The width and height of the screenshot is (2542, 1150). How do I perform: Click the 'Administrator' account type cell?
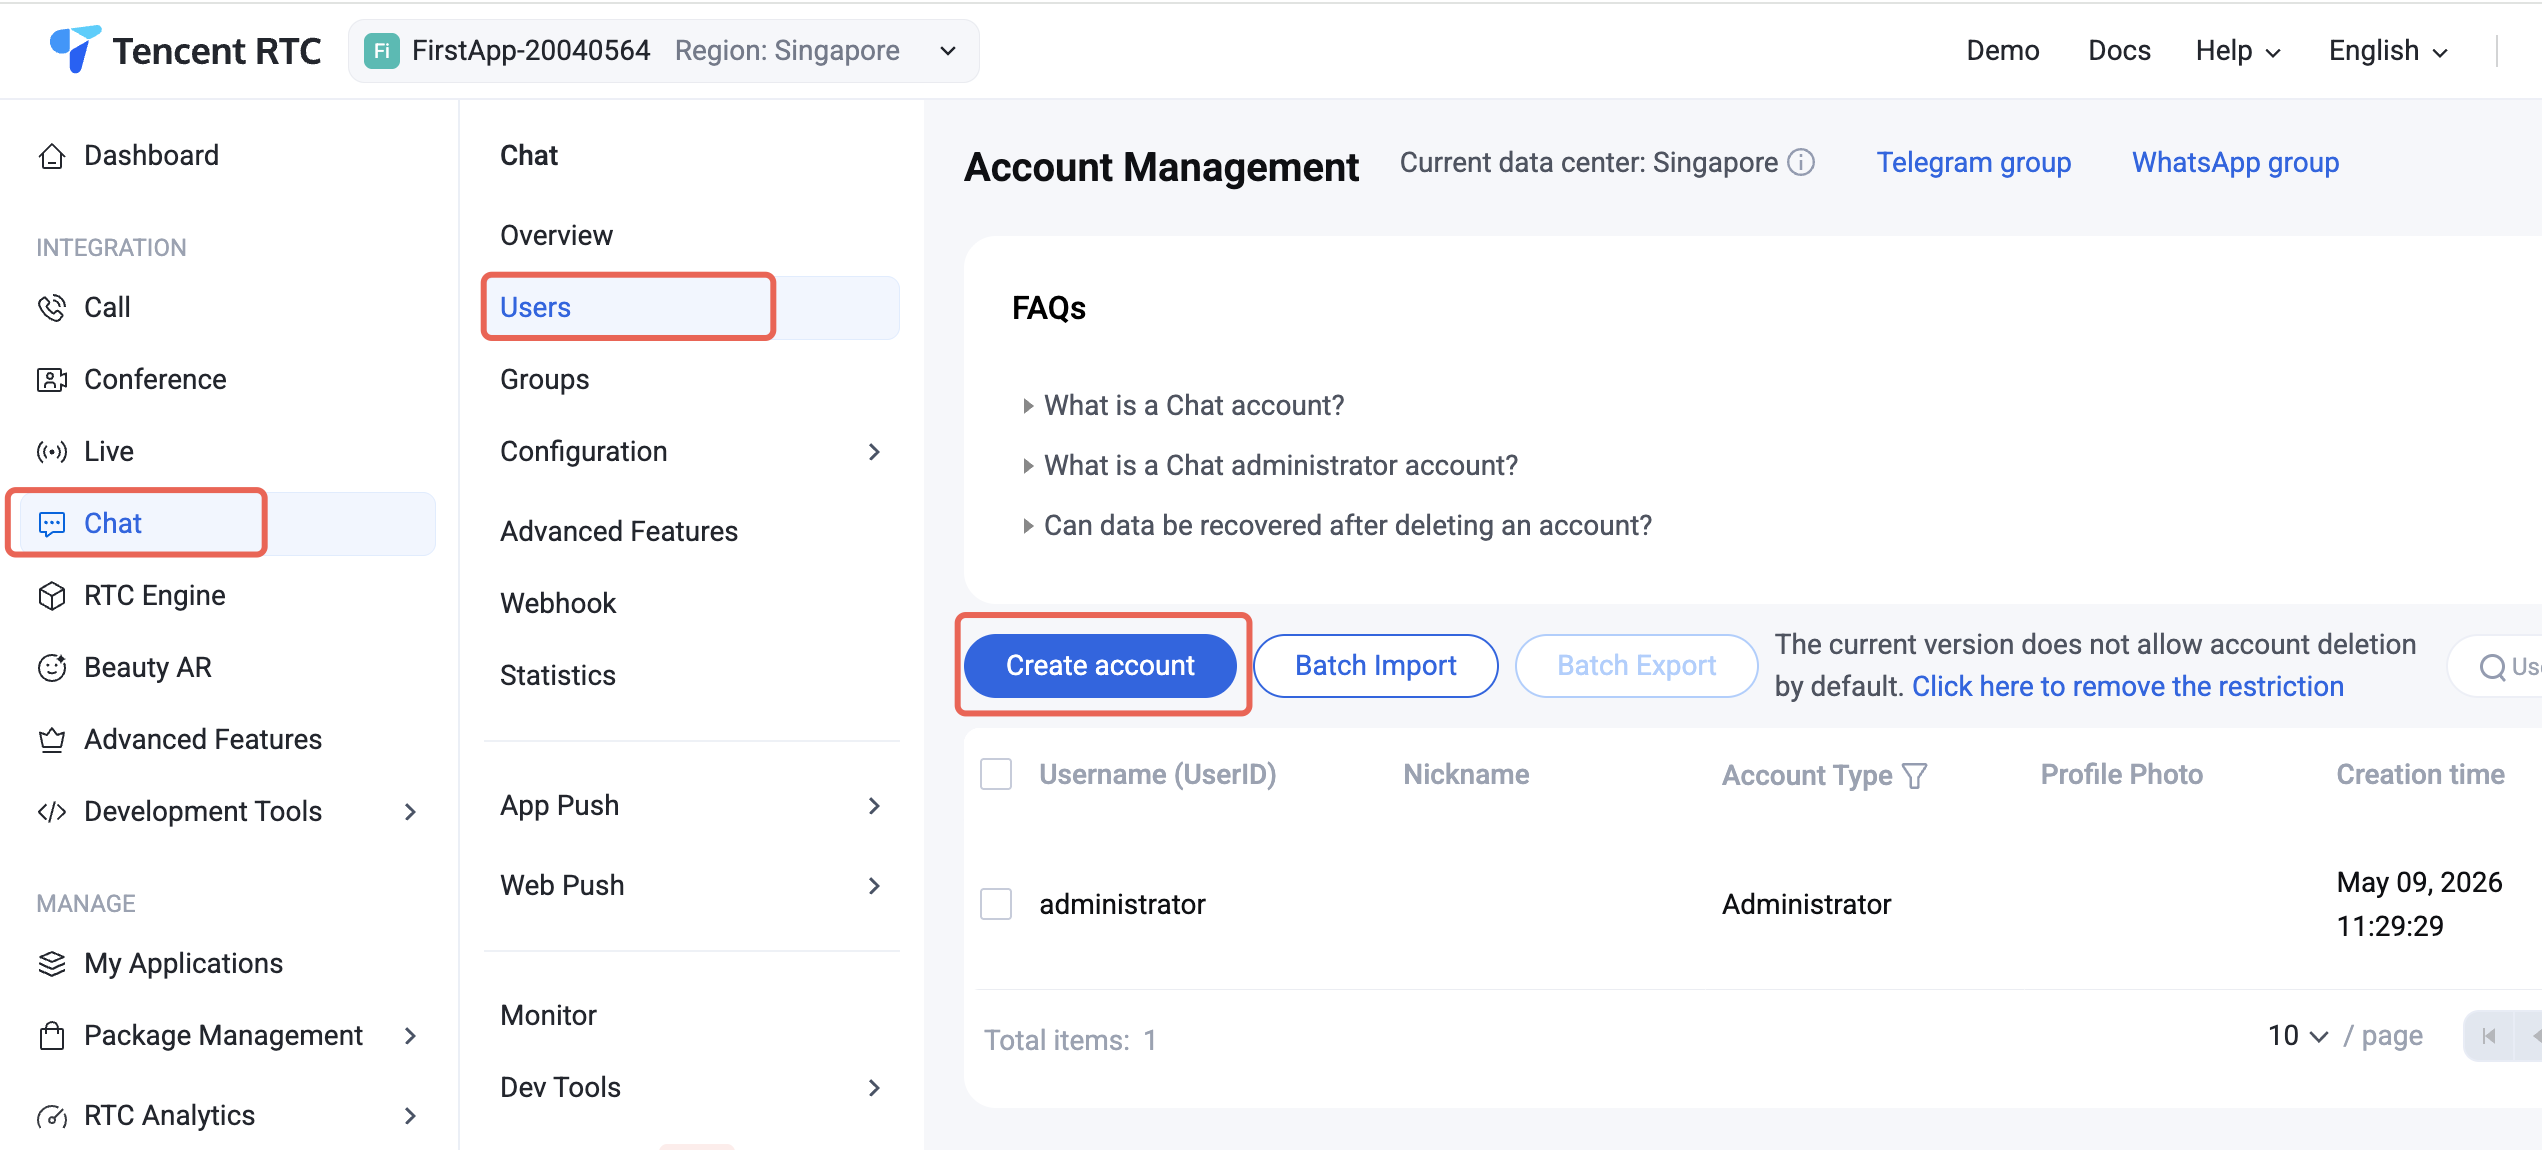[1806, 905]
